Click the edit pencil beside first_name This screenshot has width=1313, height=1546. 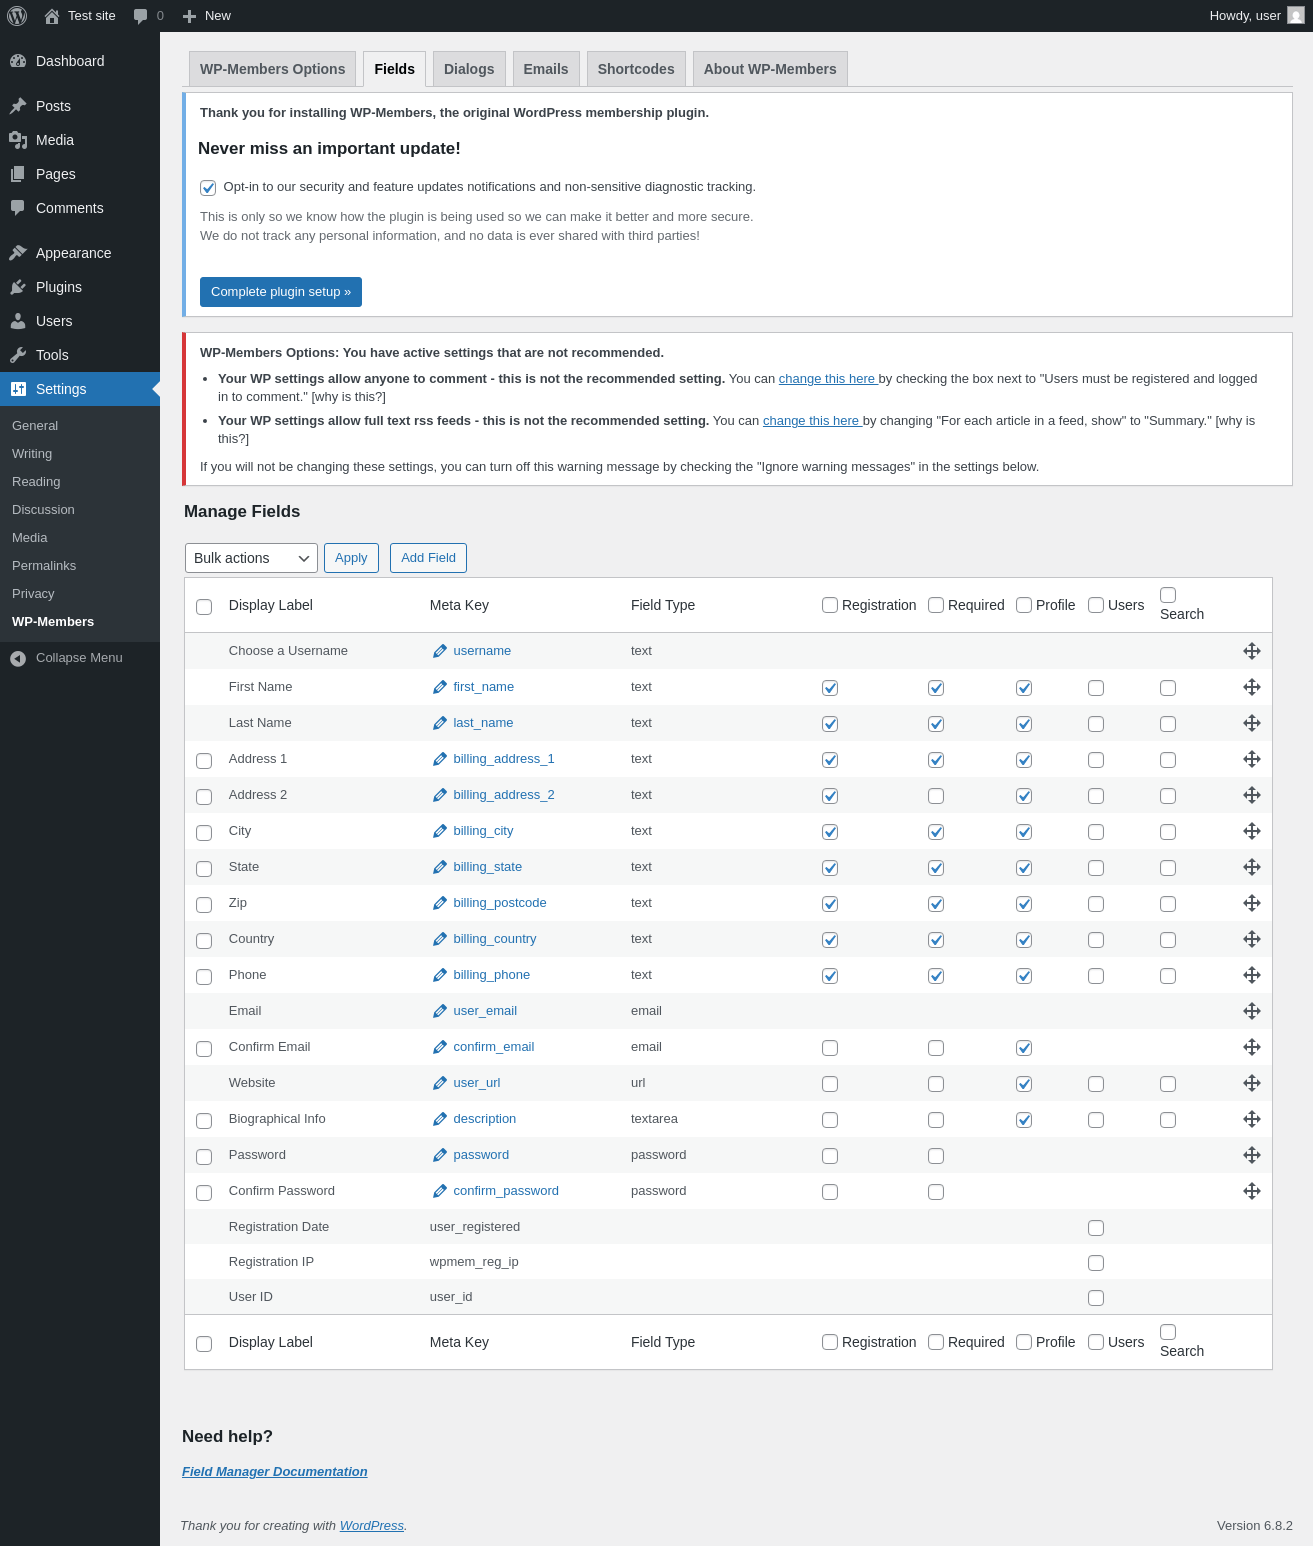[440, 687]
